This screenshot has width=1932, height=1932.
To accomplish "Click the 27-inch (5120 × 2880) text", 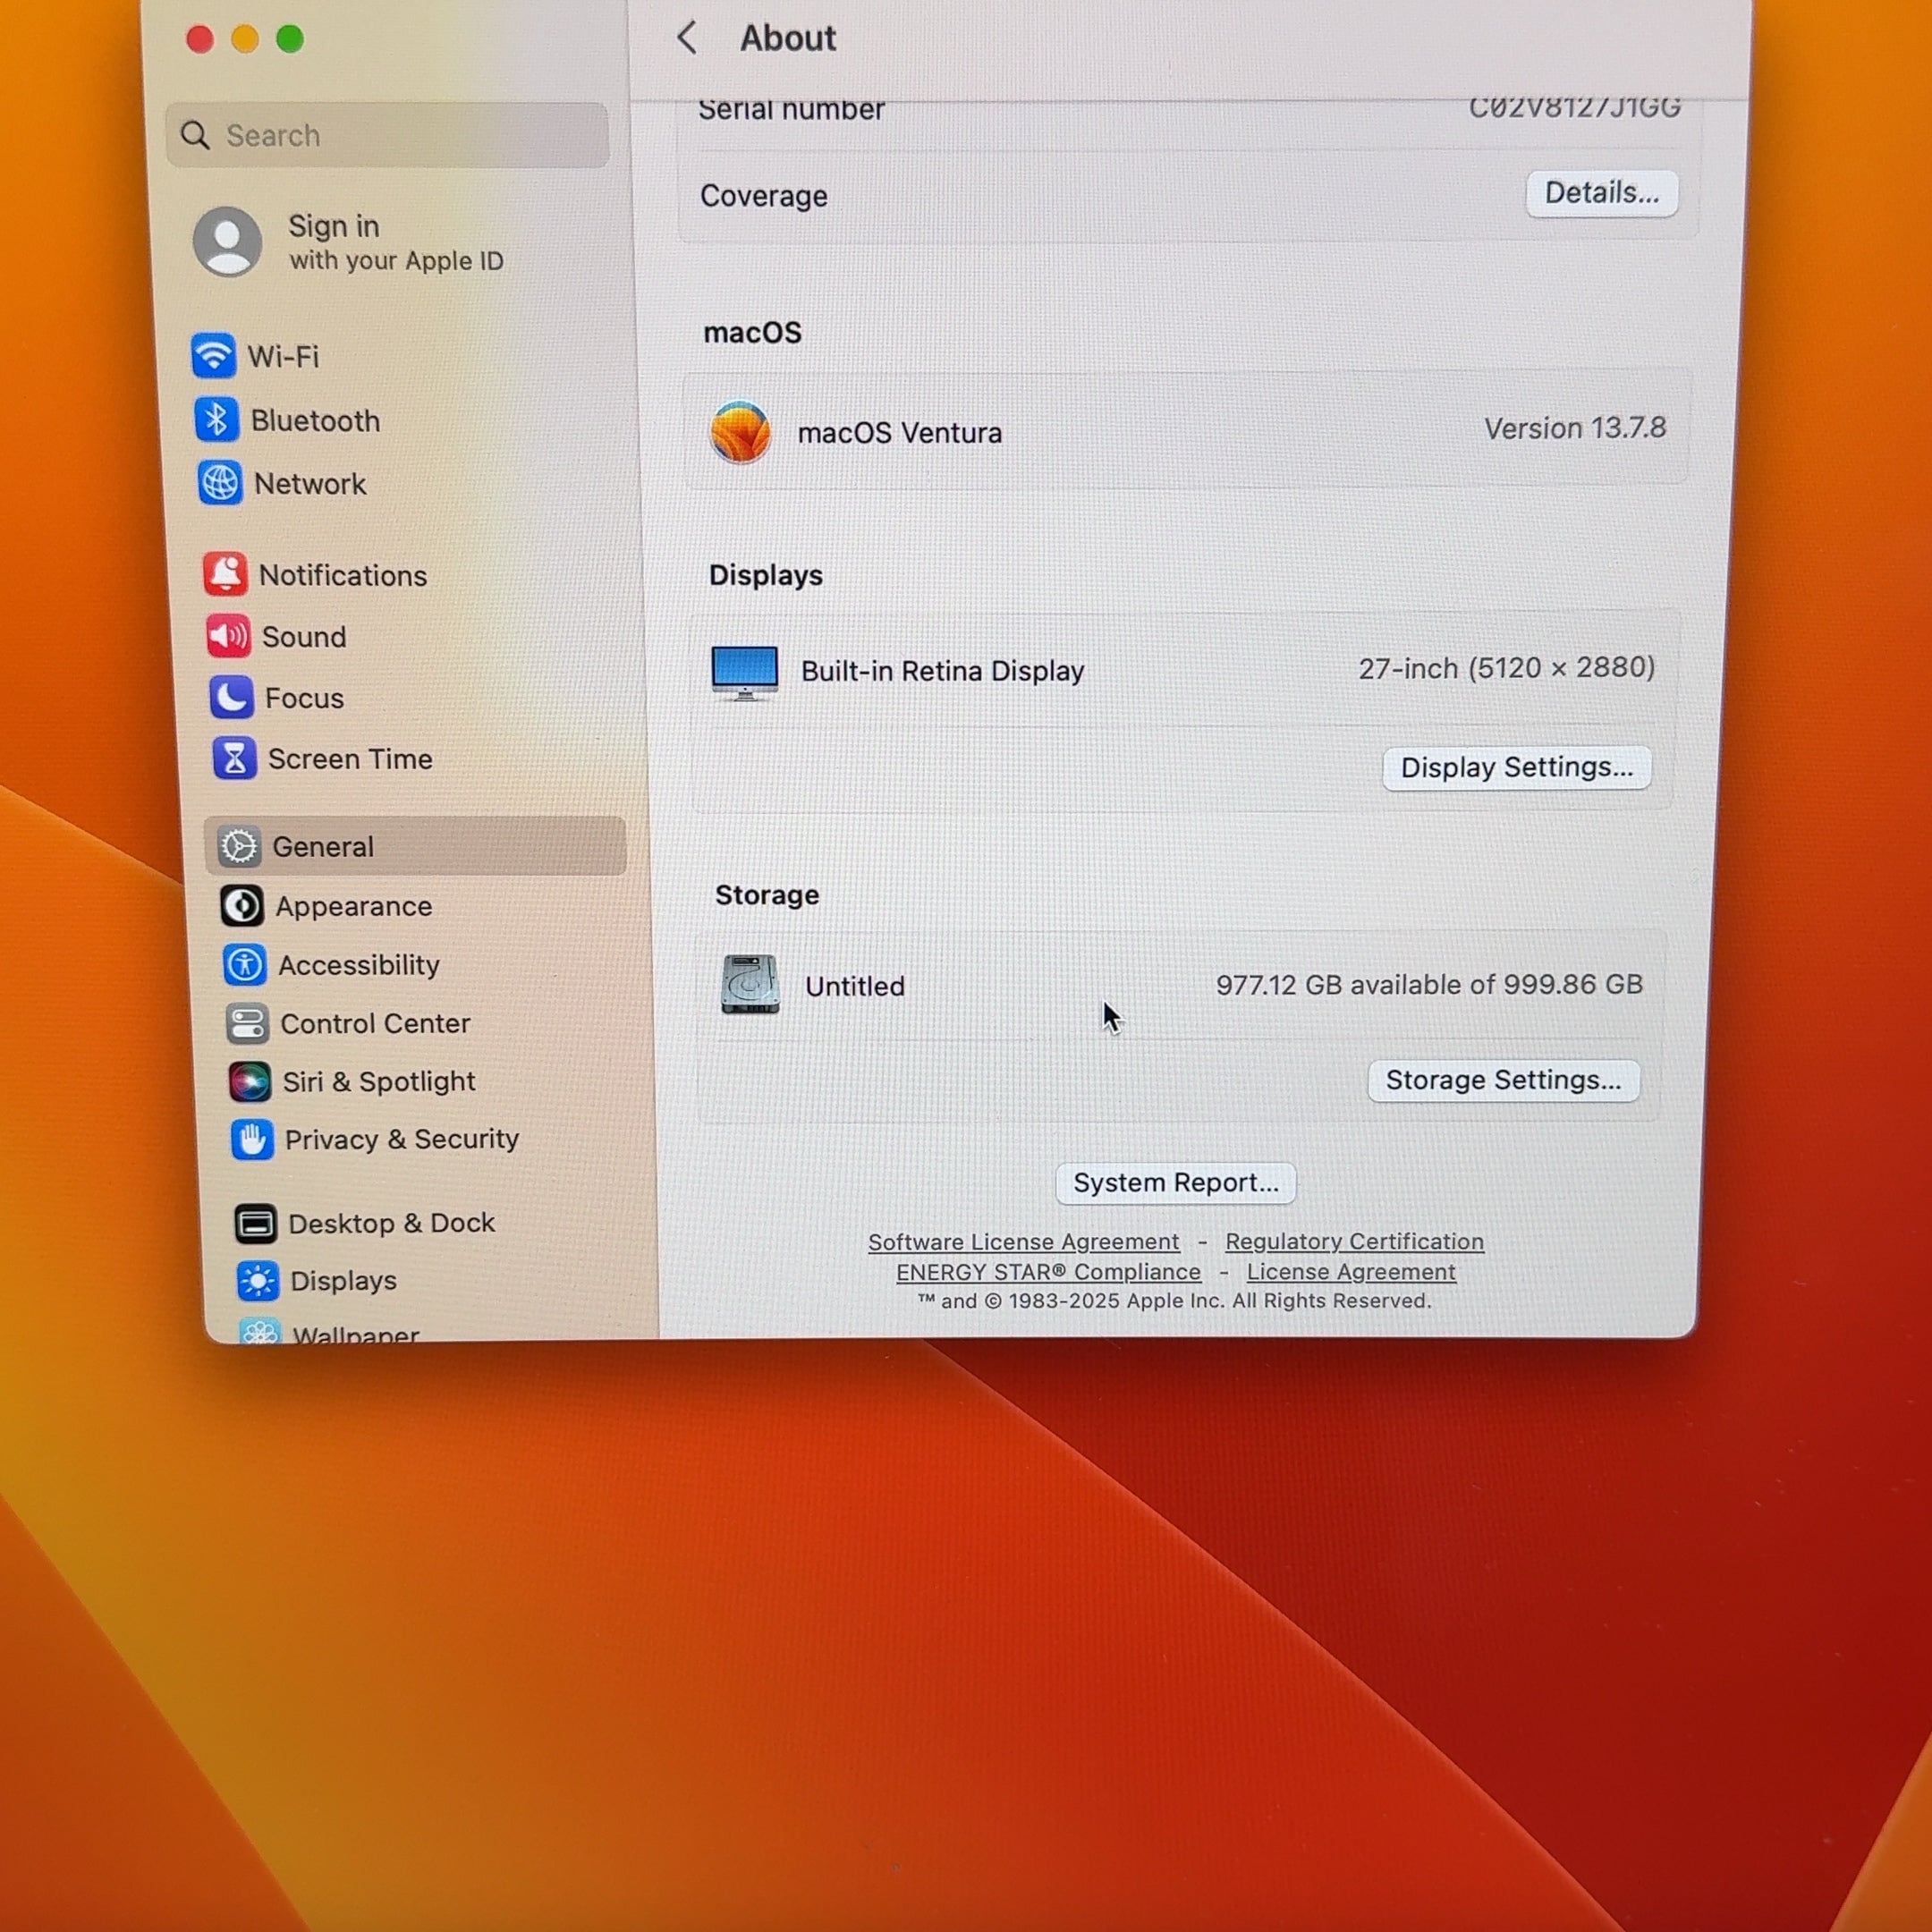I will pos(1506,667).
